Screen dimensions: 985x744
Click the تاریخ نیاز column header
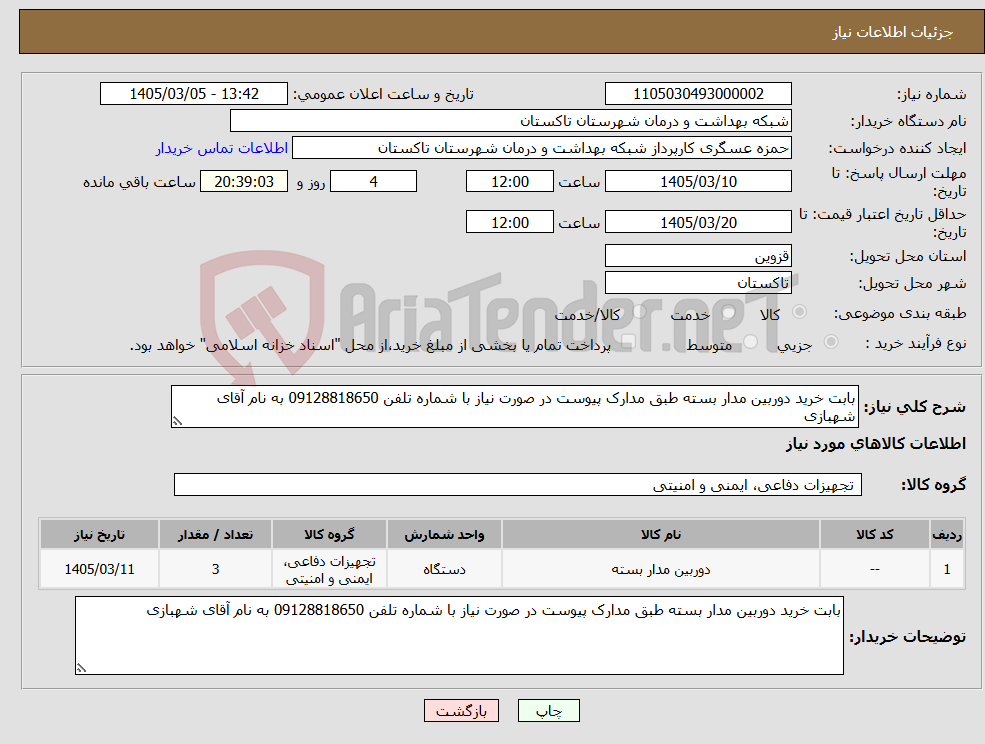(x=99, y=534)
